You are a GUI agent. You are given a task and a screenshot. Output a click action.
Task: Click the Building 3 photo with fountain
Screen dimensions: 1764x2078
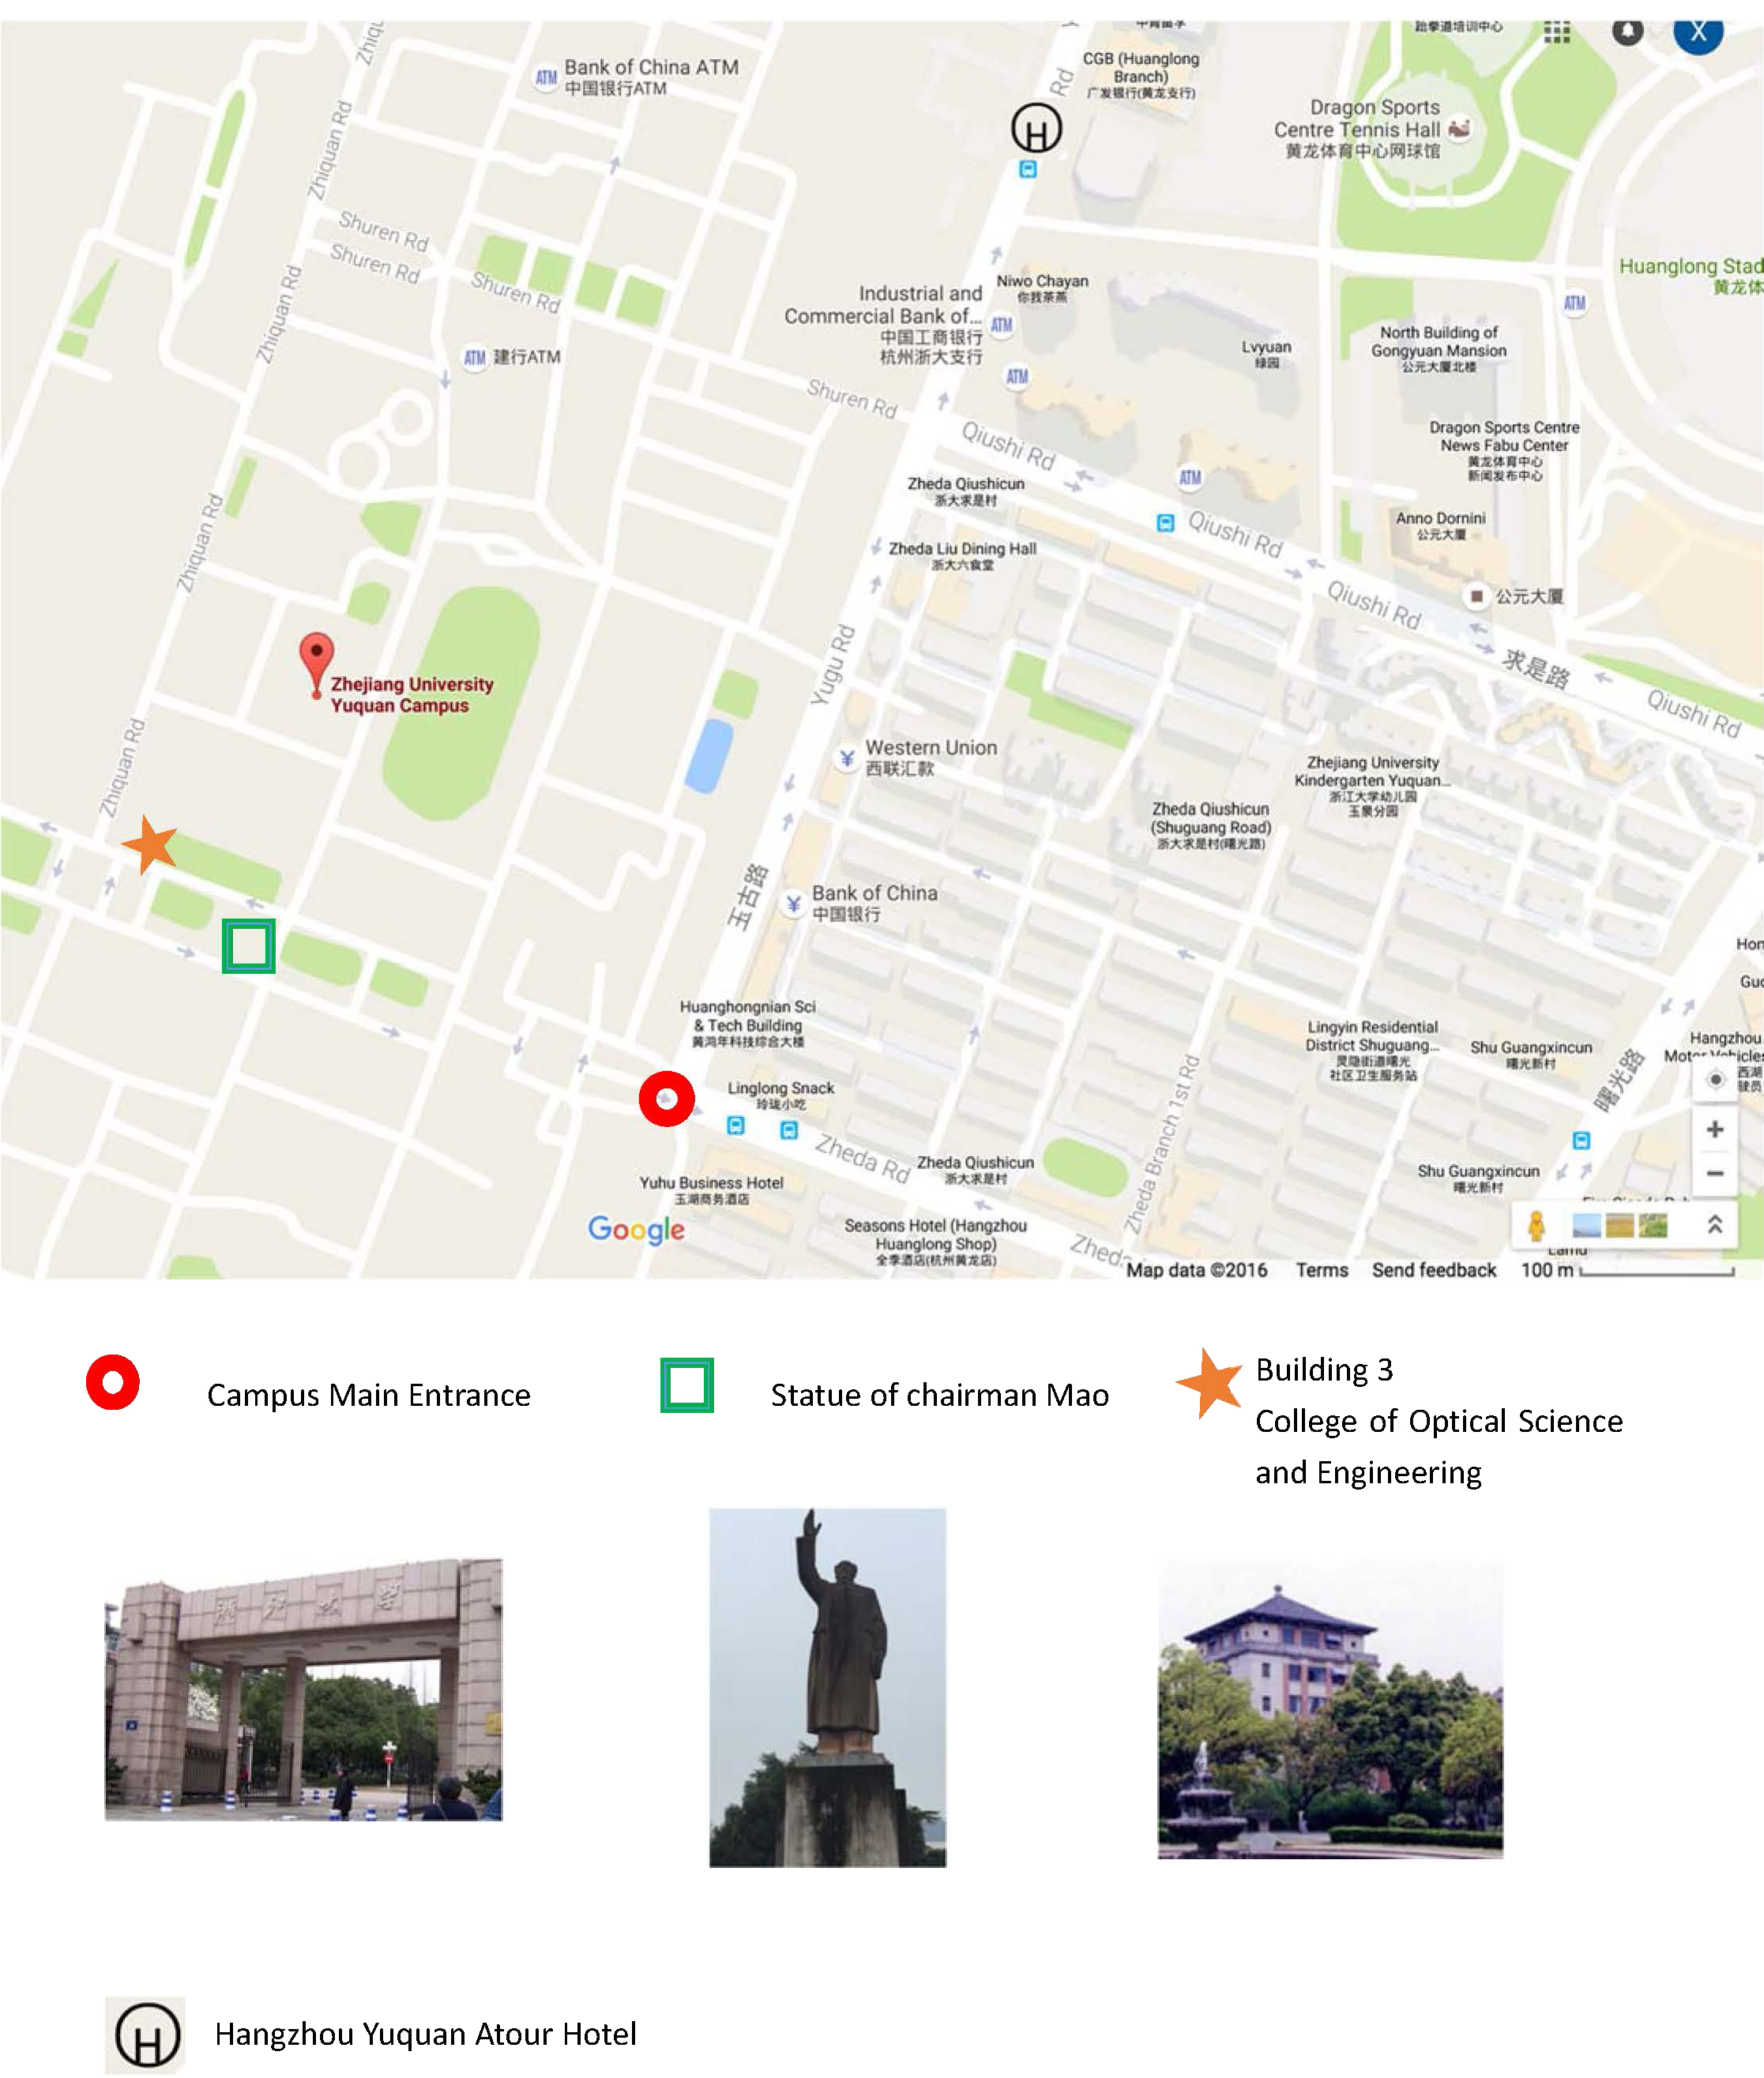(x=1330, y=1710)
